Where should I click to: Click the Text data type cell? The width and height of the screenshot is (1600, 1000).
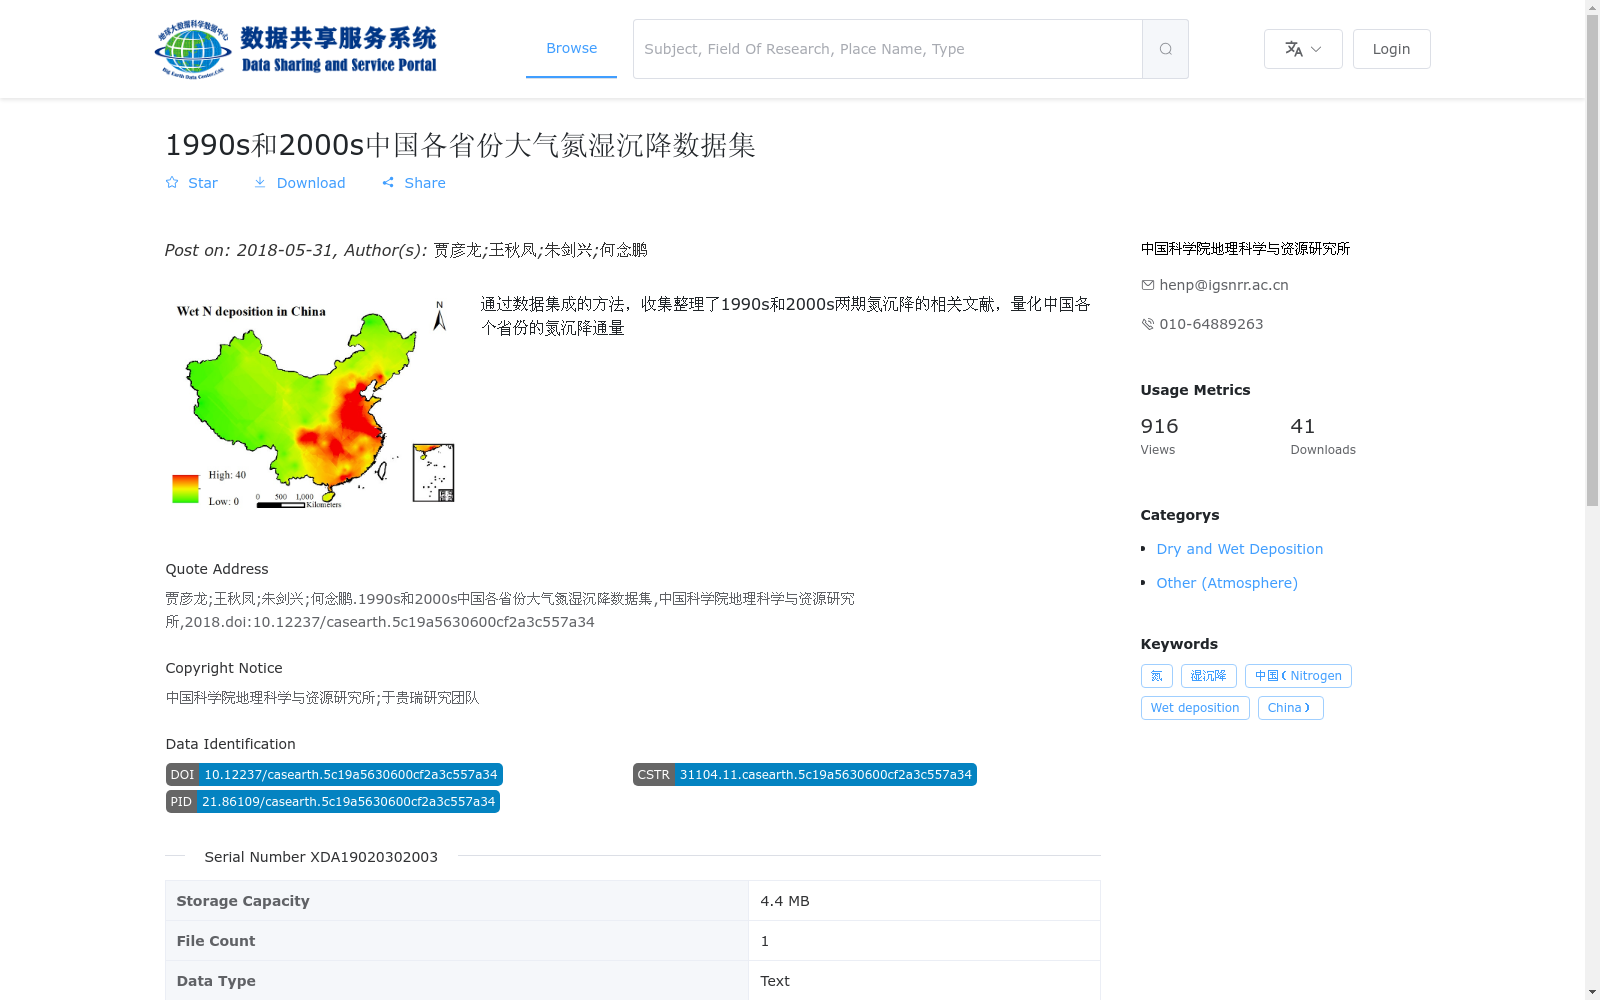click(x=924, y=981)
